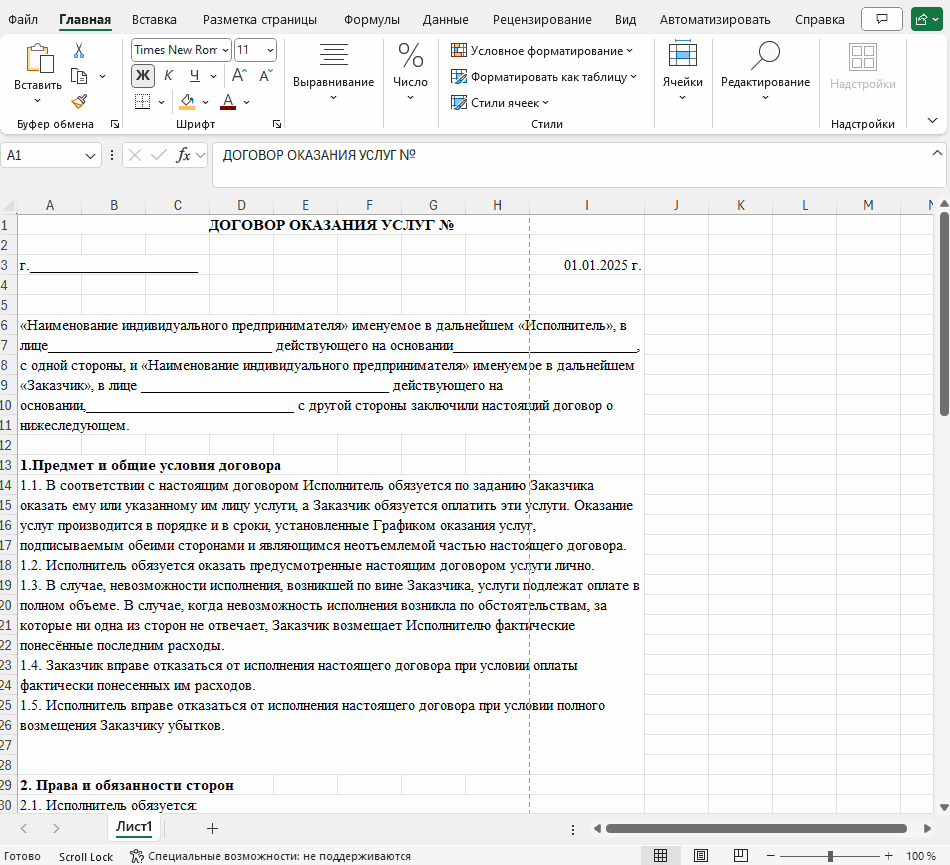950x865 pixels.
Task: Open the Формулы ribbon tab
Action: coord(371,19)
